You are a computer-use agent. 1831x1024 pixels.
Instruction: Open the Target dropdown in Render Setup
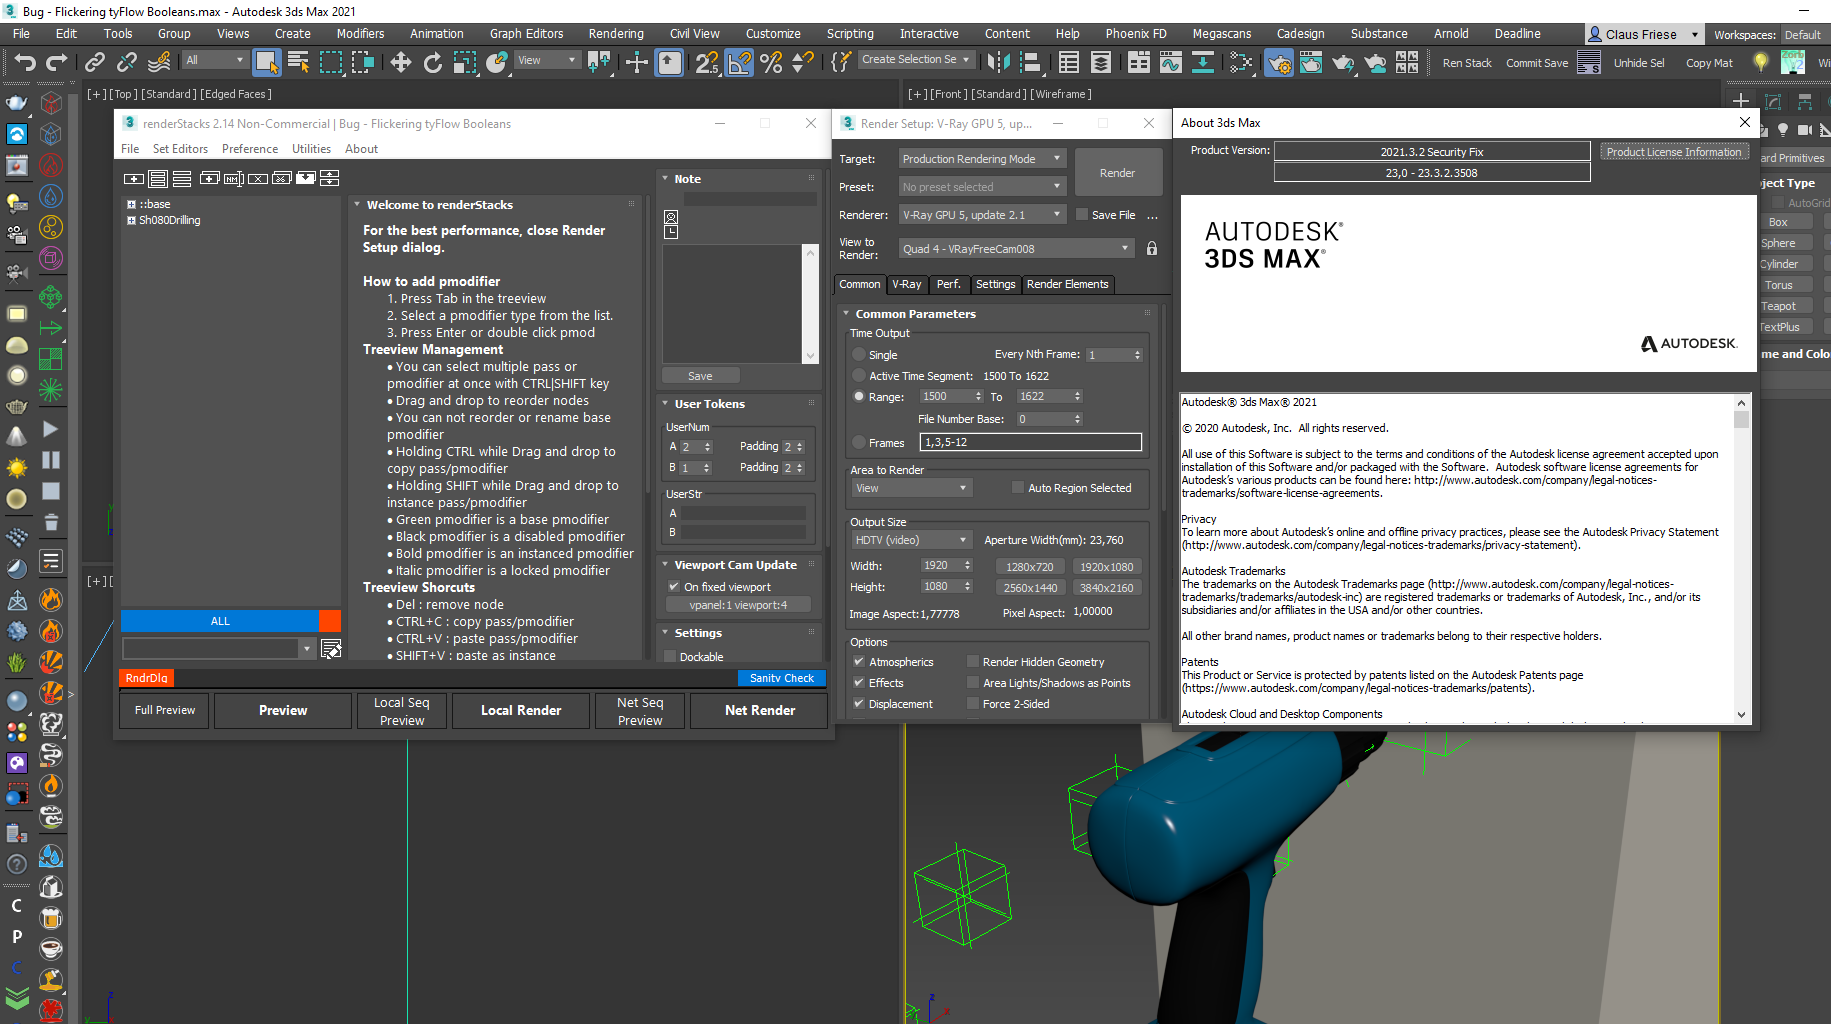pyautogui.click(x=982, y=158)
